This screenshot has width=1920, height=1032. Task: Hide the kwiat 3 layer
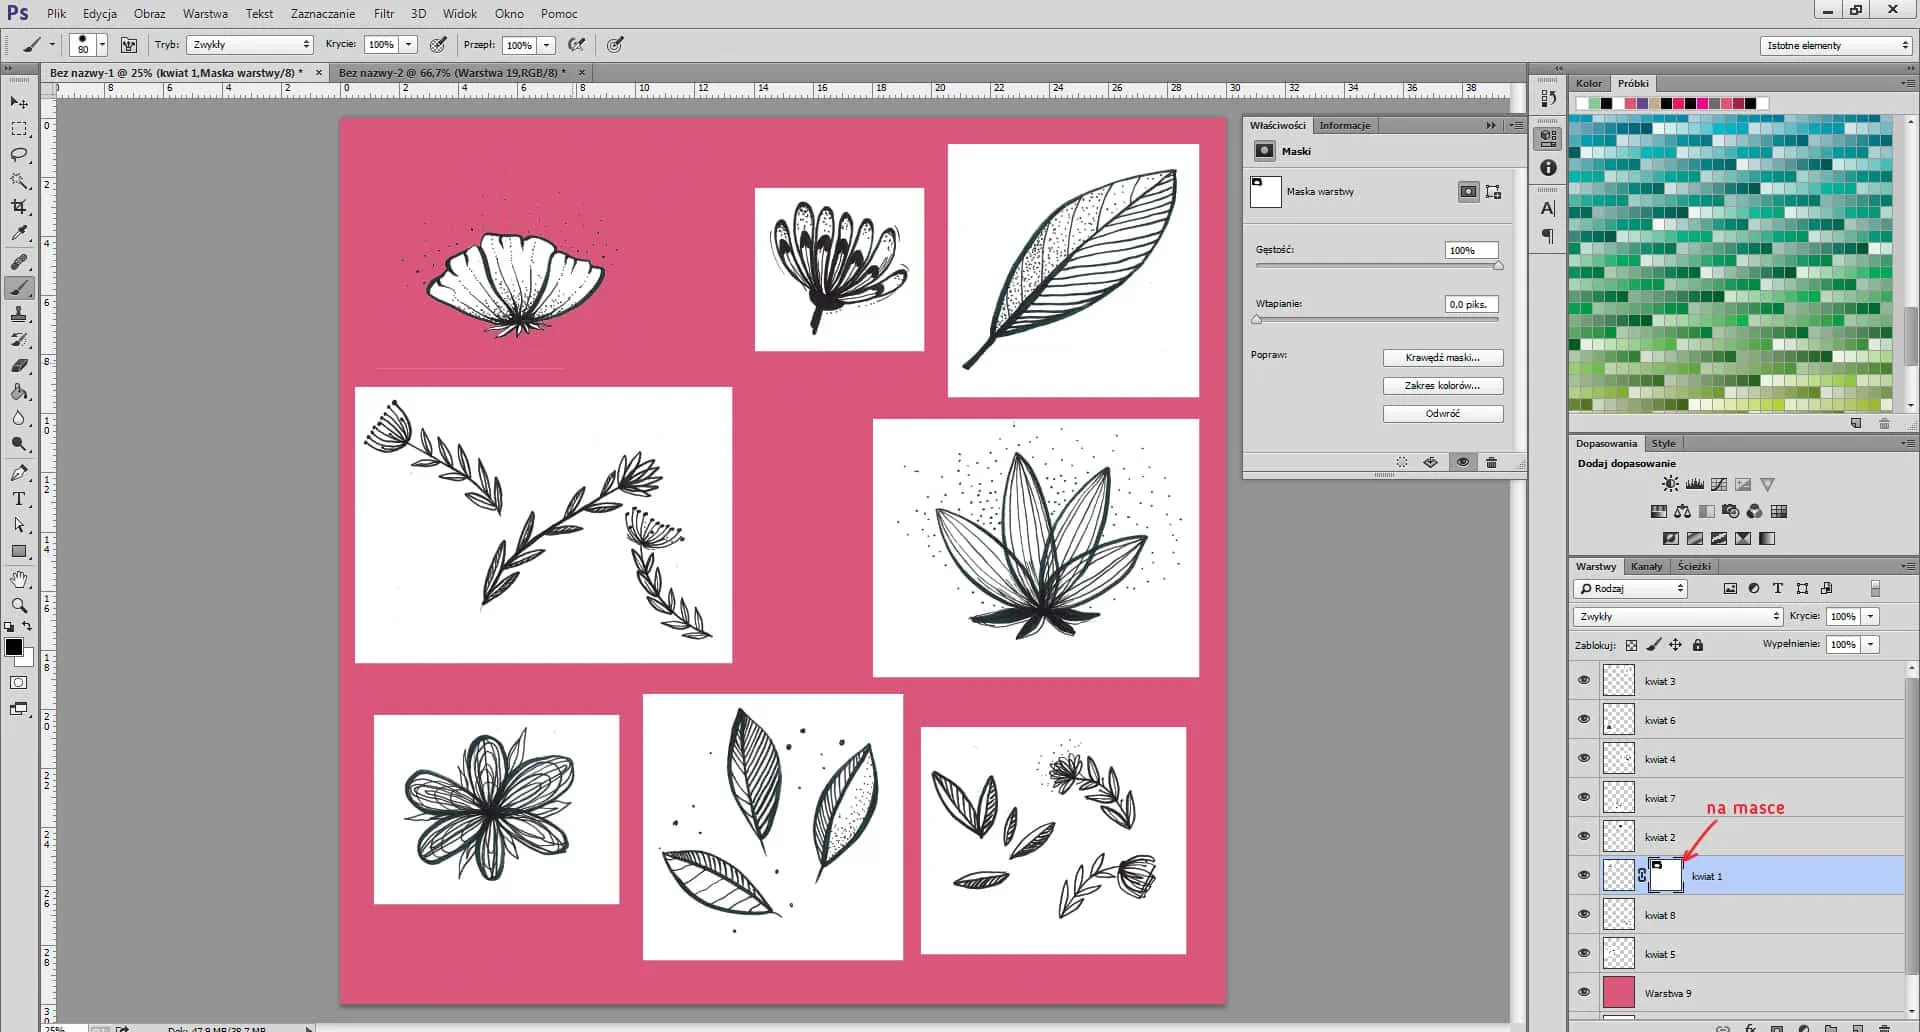1583,680
